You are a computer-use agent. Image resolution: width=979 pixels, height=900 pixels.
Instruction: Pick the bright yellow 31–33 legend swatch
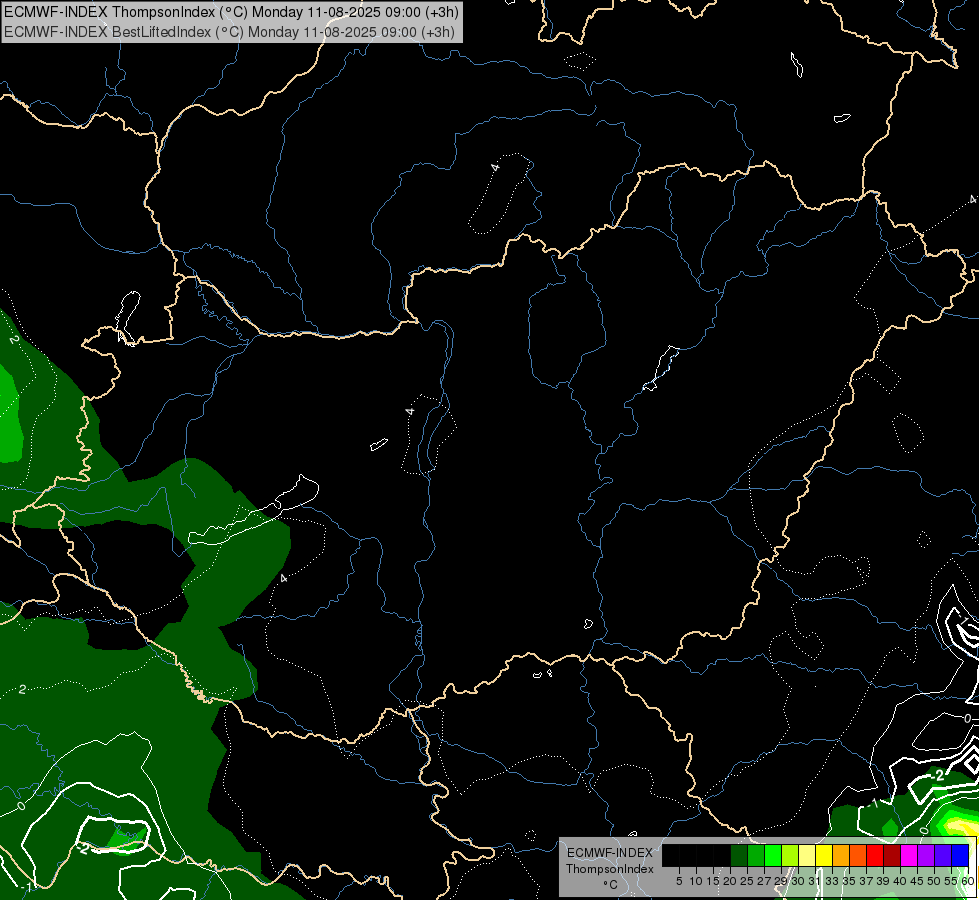pyautogui.click(x=824, y=856)
